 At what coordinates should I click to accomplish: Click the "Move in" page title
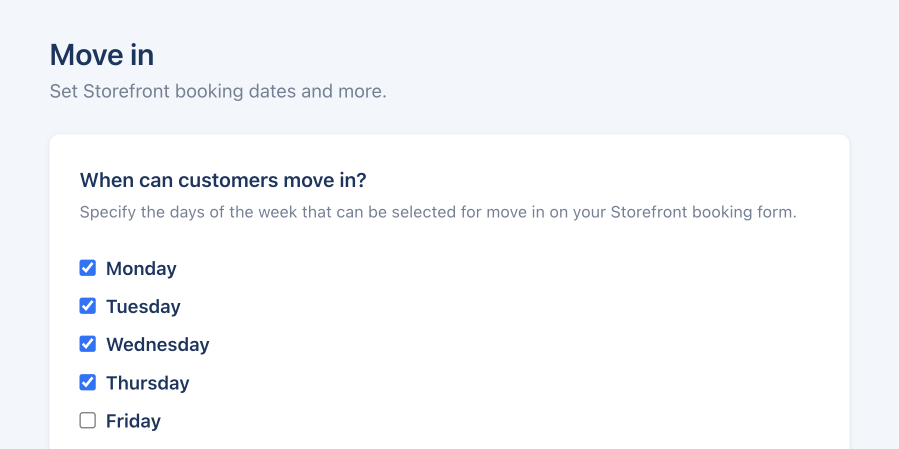tap(101, 55)
